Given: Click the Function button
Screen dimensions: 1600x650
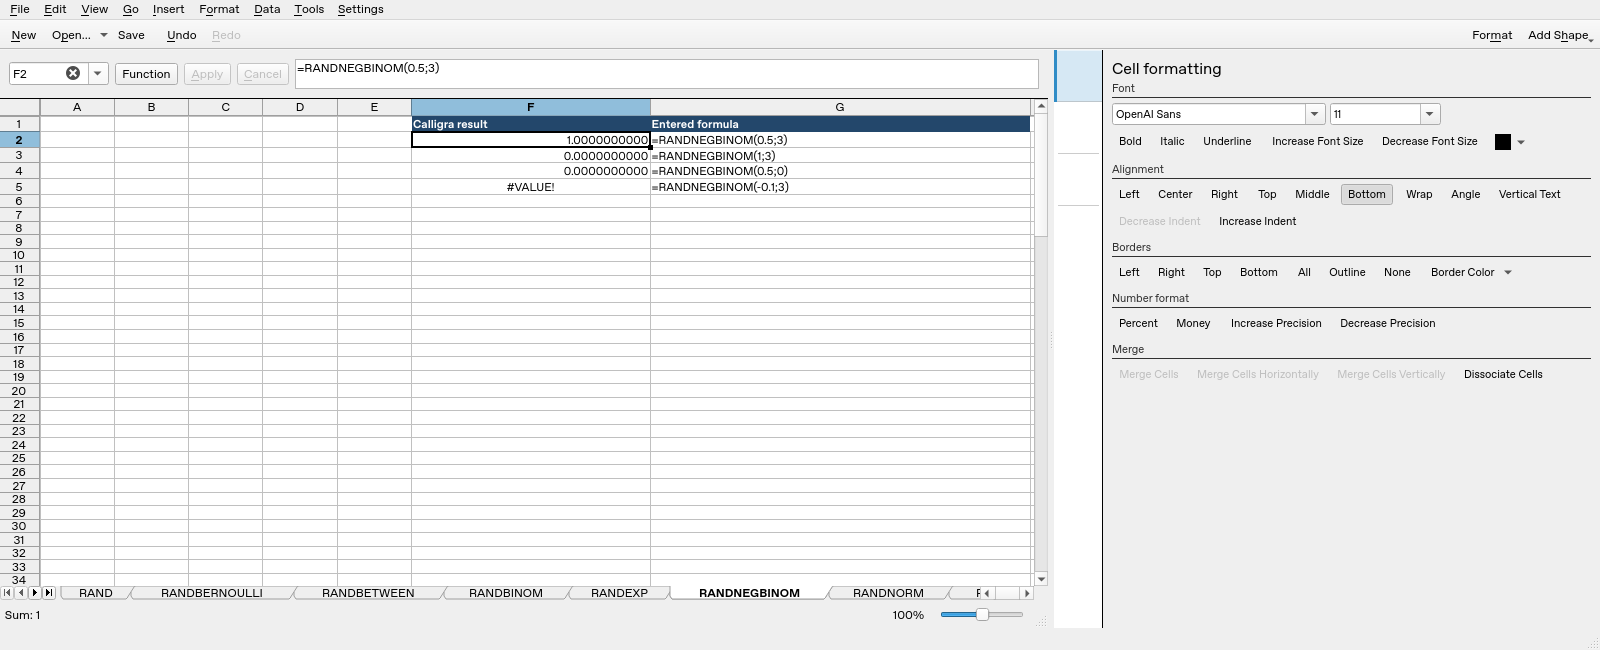Looking at the screenshot, I should coord(146,74).
